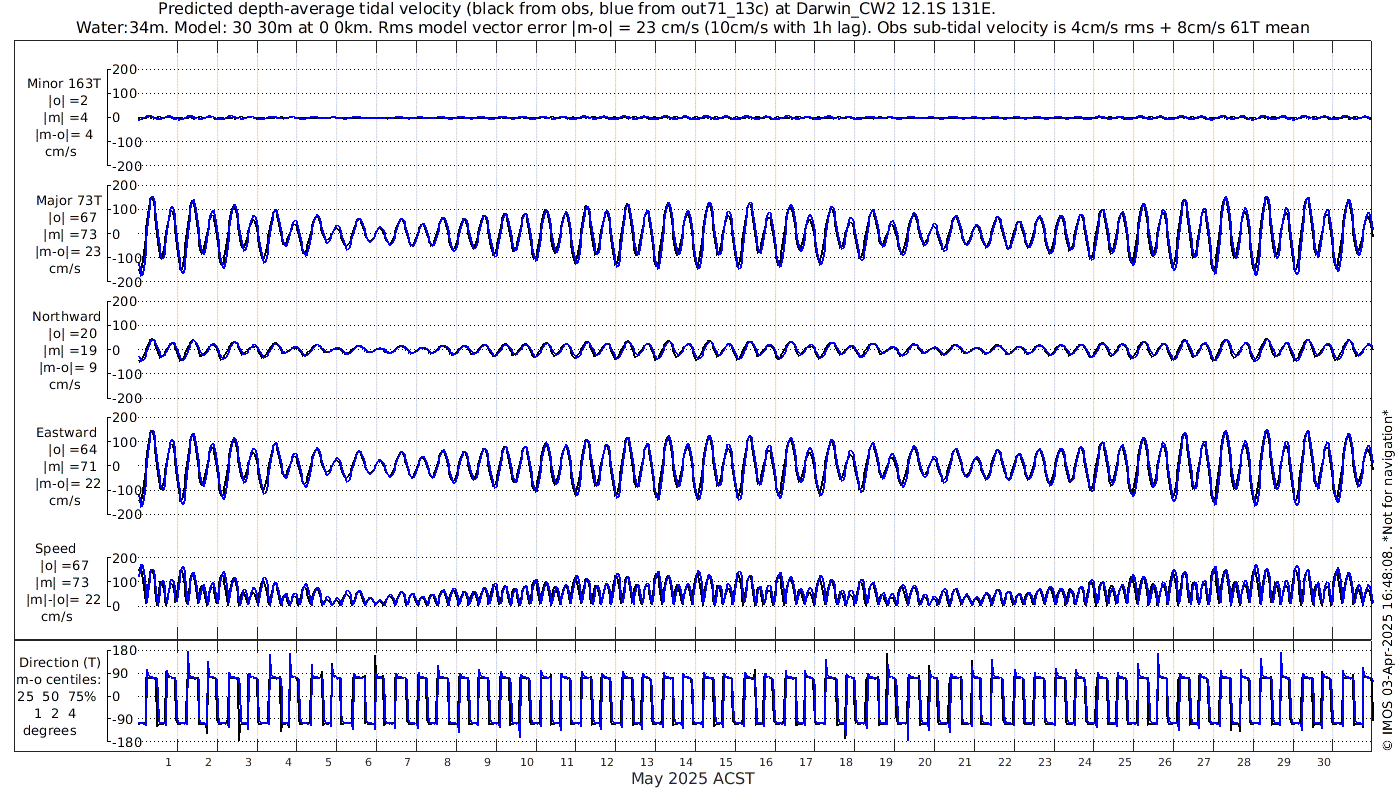Click the 'Eastward' panel label
The height and width of the screenshot is (800, 1400).
point(66,433)
